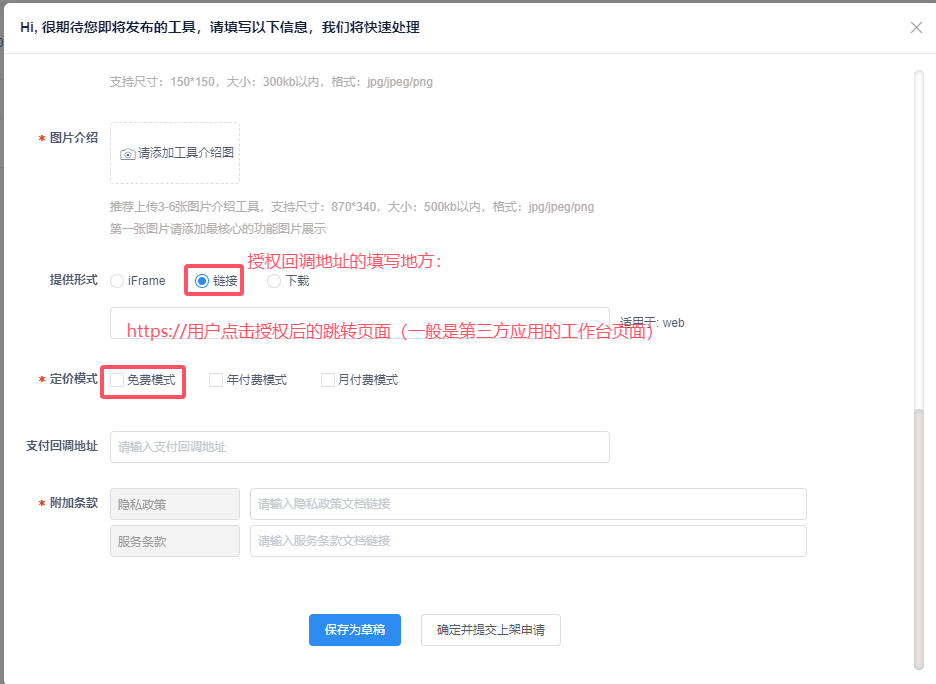The height and width of the screenshot is (684, 936).
Task: Submit via 确定并提交上架申请 button
Action: pos(490,630)
